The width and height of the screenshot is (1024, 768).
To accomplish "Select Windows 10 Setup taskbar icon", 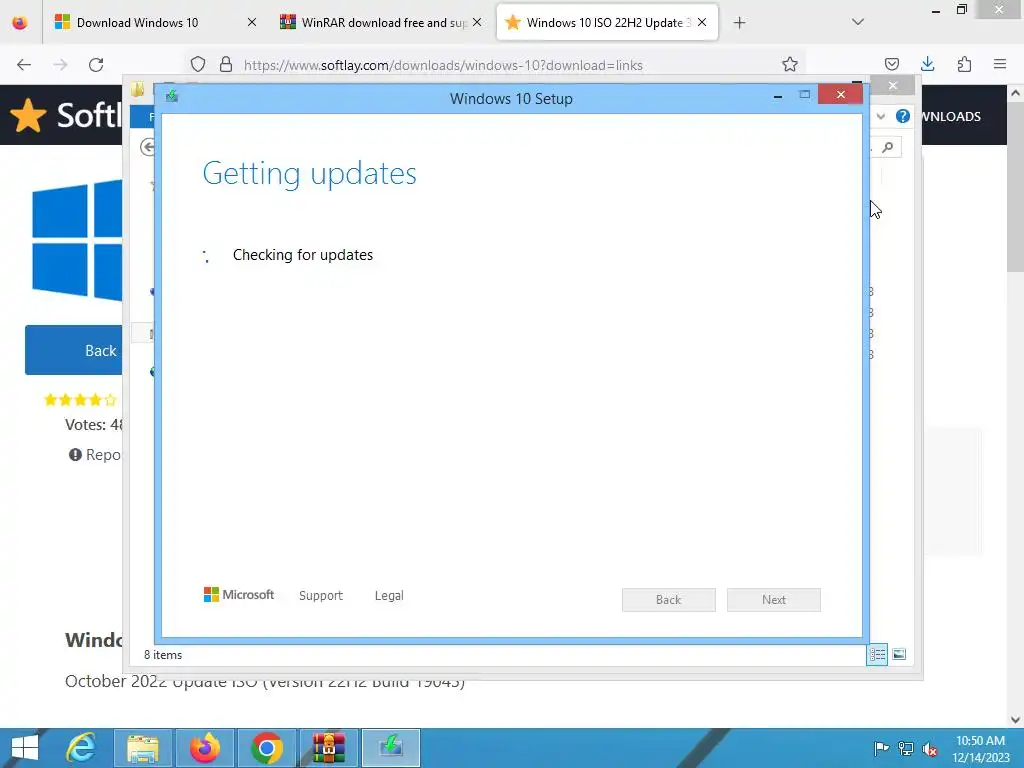I will click(x=391, y=748).
